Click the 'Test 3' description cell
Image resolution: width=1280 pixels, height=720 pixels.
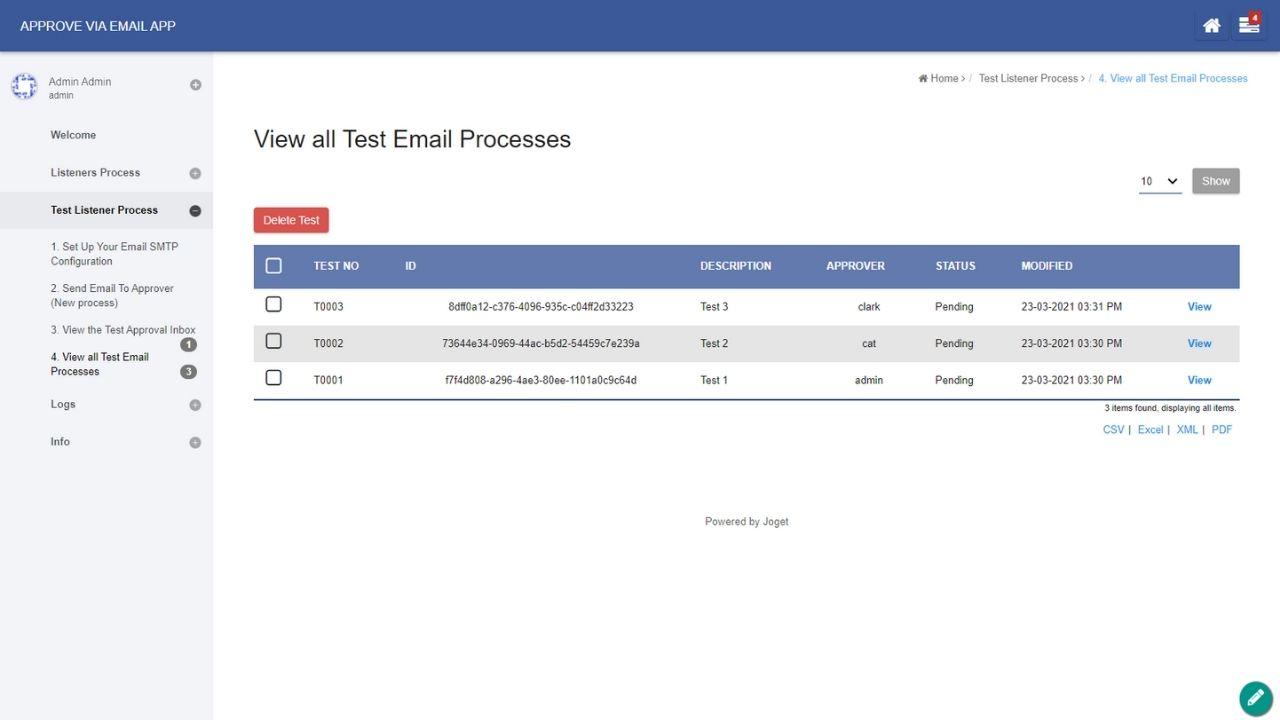(714, 307)
